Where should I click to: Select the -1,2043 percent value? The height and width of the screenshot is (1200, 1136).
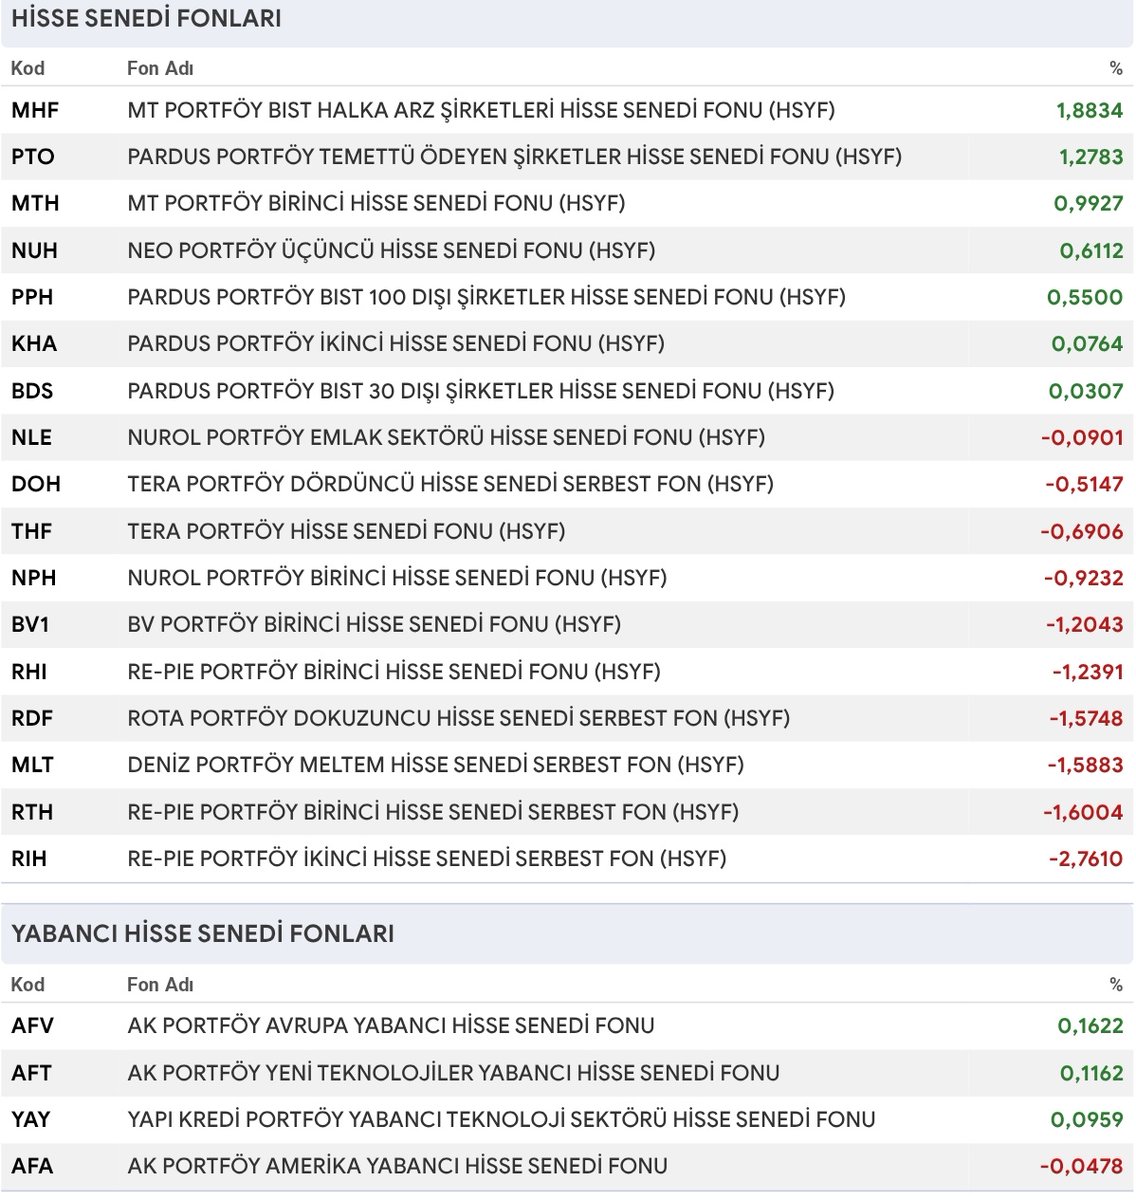pyautogui.click(x=1085, y=625)
